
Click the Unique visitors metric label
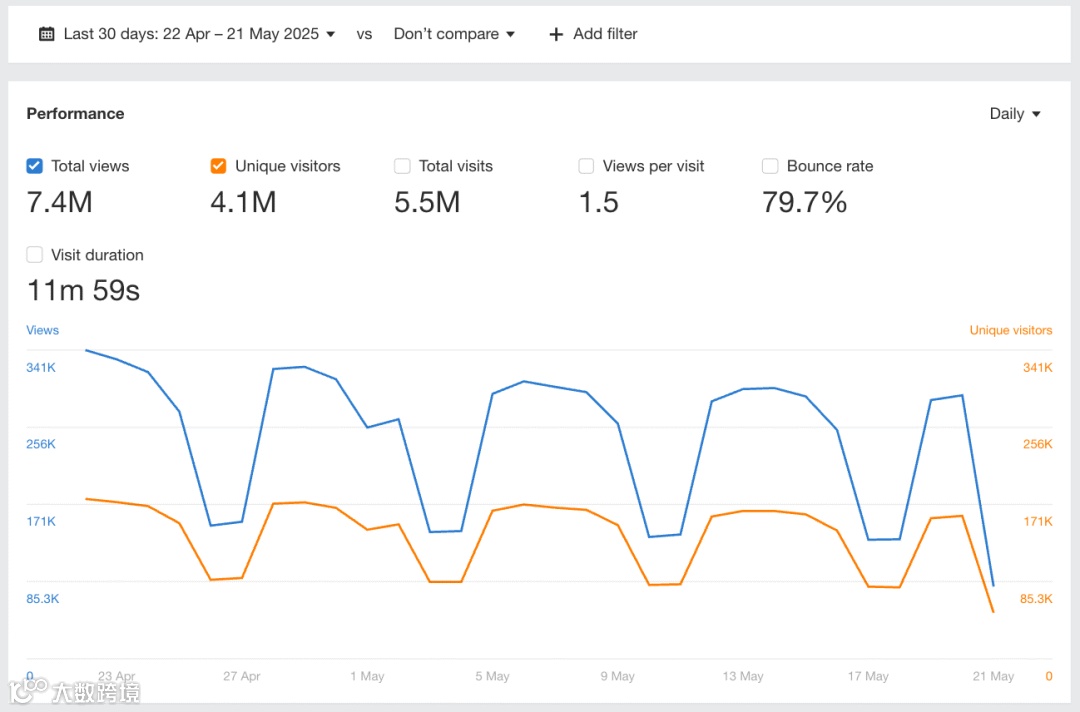click(287, 166)
